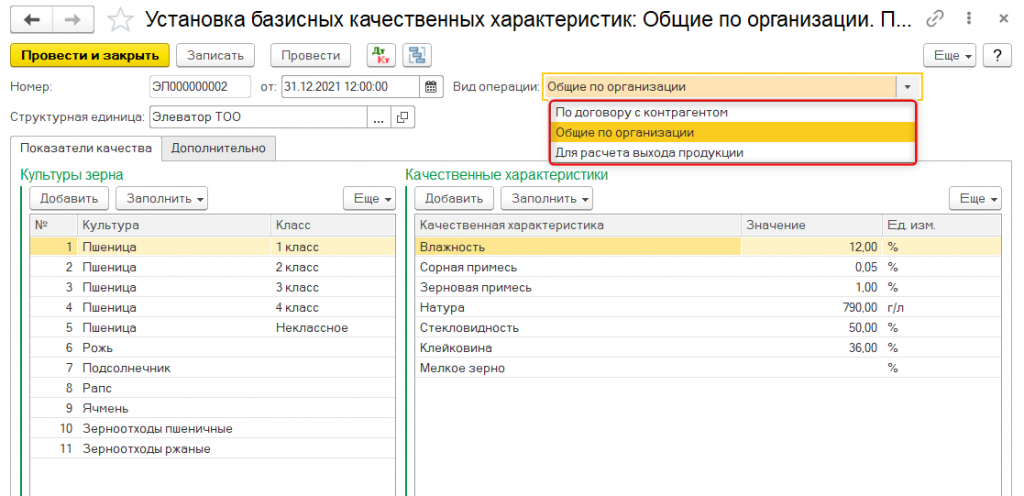This screenshot has height=496, width=1024.
Task: Open the Элеватор ТОО record via open icon
Action: point(403,118)
